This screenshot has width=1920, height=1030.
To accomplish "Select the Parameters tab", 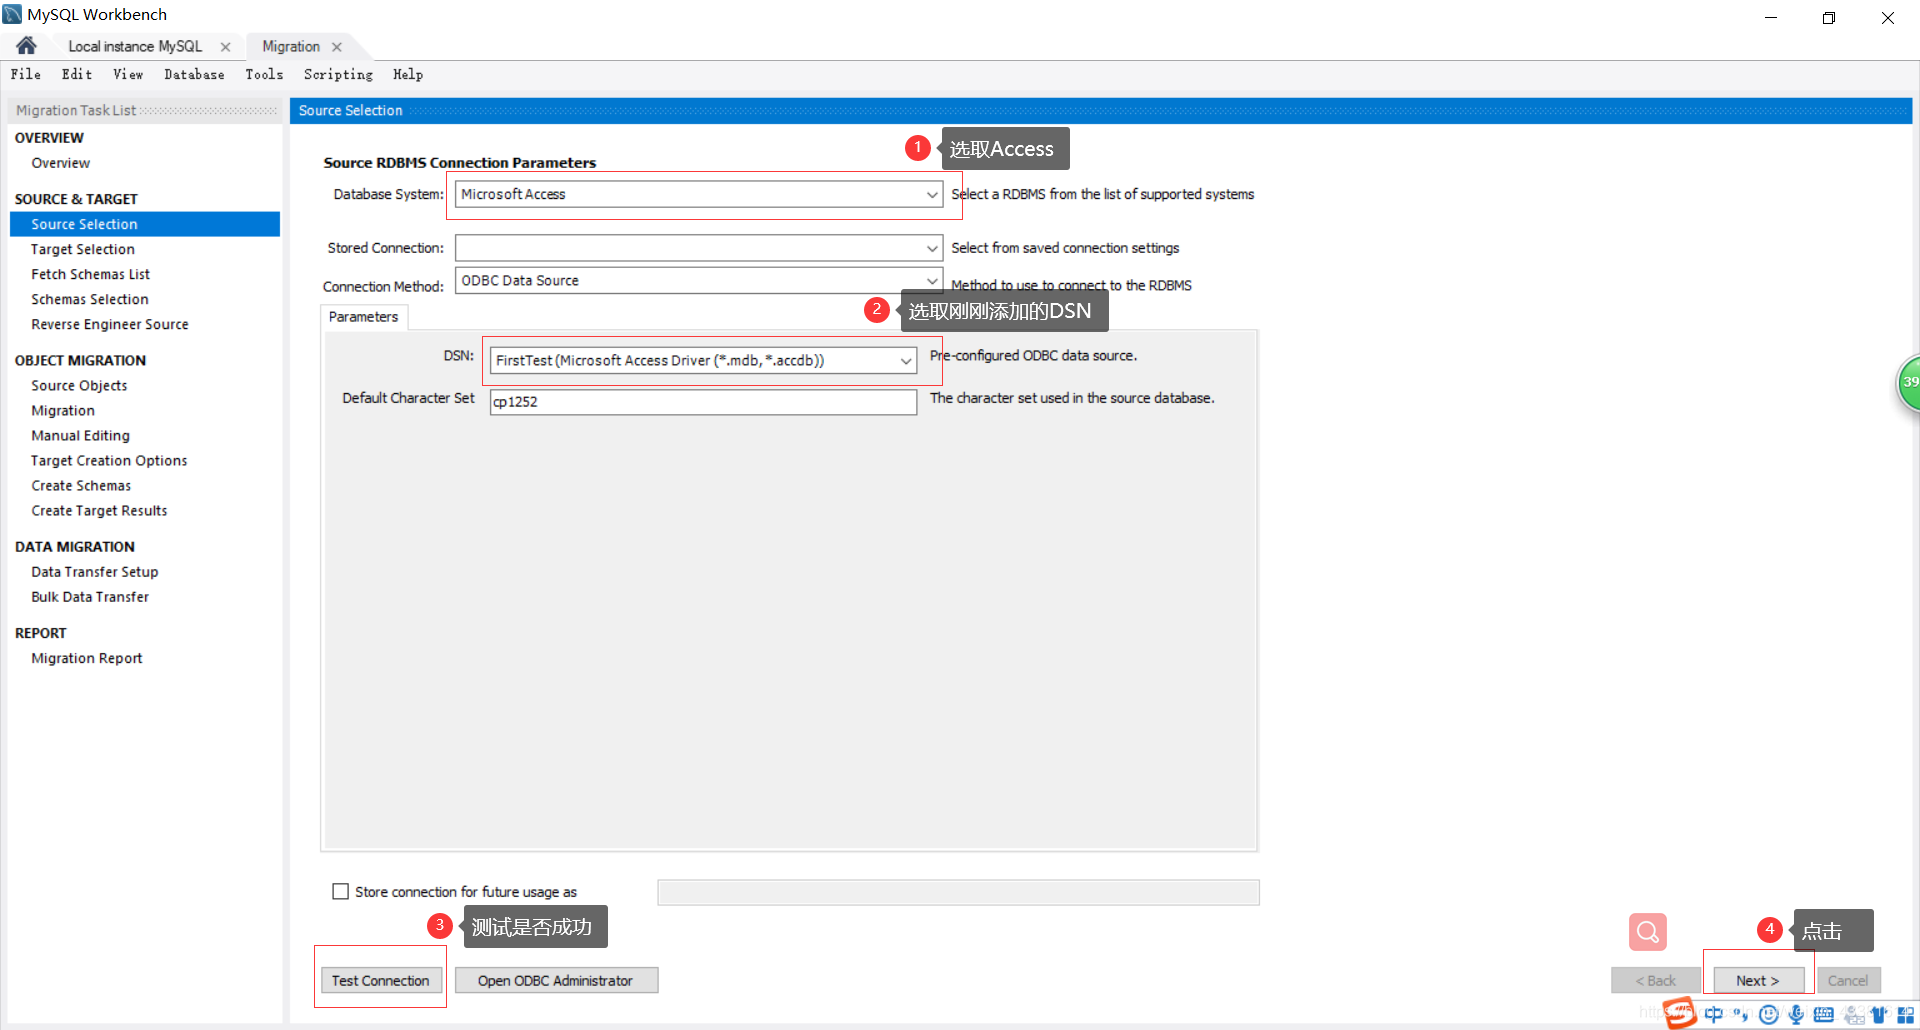I will coord(363,317).
